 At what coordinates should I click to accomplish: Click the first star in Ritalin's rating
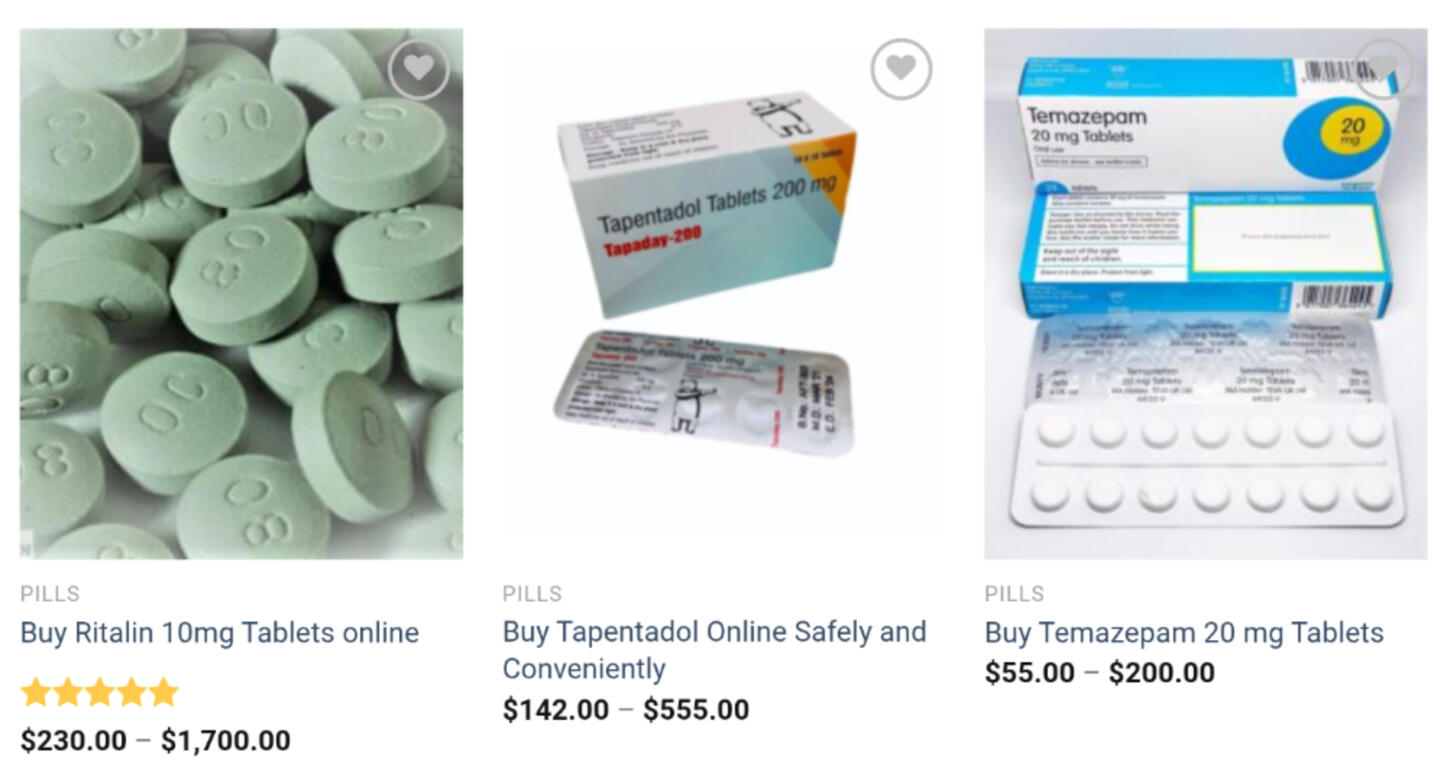click(x=36, y=692)
